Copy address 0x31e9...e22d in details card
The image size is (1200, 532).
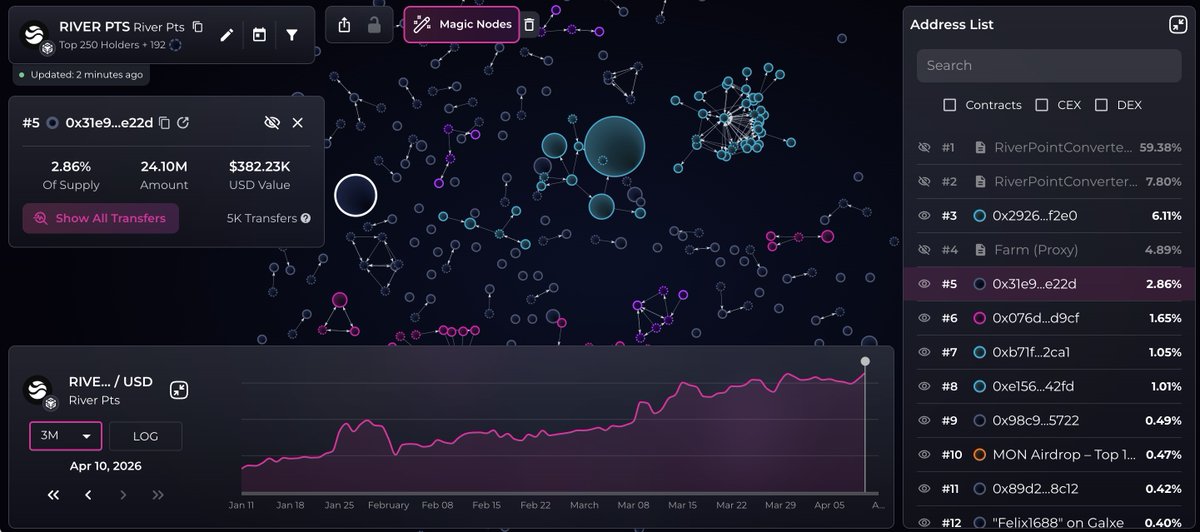coord(164,122)
